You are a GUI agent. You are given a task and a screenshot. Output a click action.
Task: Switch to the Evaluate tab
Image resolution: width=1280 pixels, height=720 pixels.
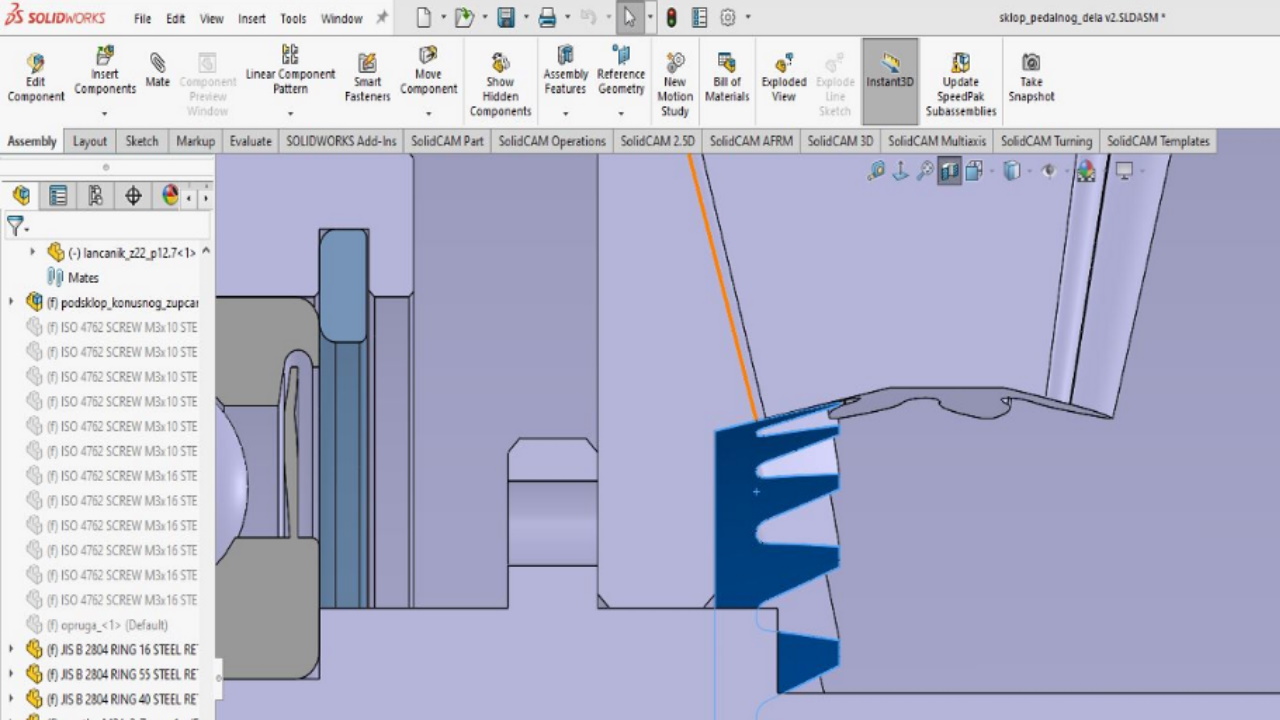coord(250,141)
